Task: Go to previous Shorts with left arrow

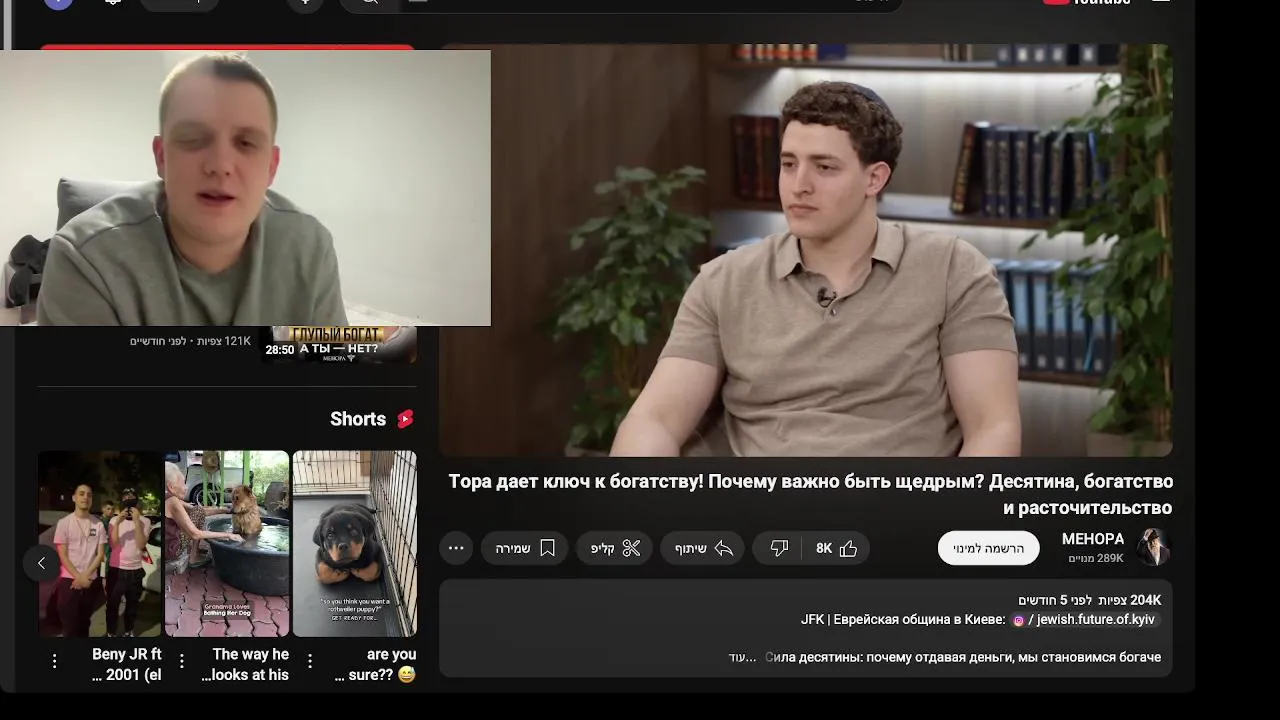Action: [41, 563]
